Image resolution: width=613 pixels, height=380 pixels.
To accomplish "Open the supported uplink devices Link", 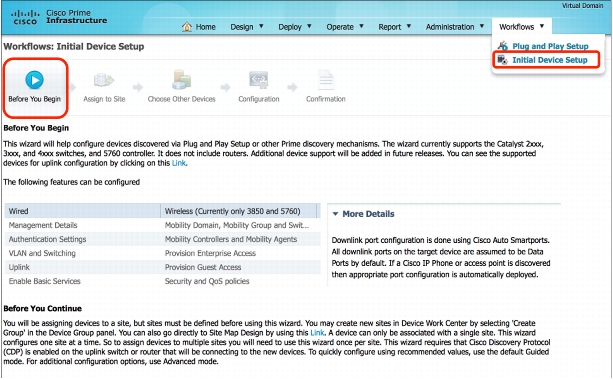I will (x=179, y=163).
